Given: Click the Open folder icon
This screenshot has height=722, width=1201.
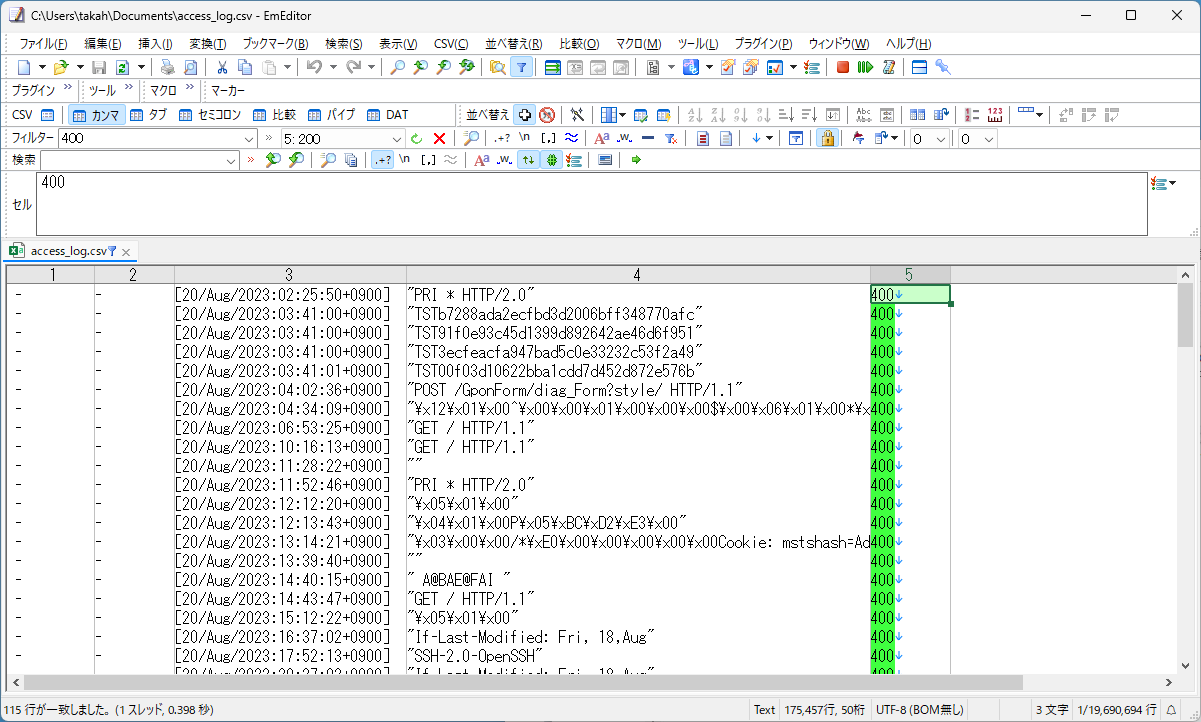Looking at the screenshot, I should (x=60, y=67).
